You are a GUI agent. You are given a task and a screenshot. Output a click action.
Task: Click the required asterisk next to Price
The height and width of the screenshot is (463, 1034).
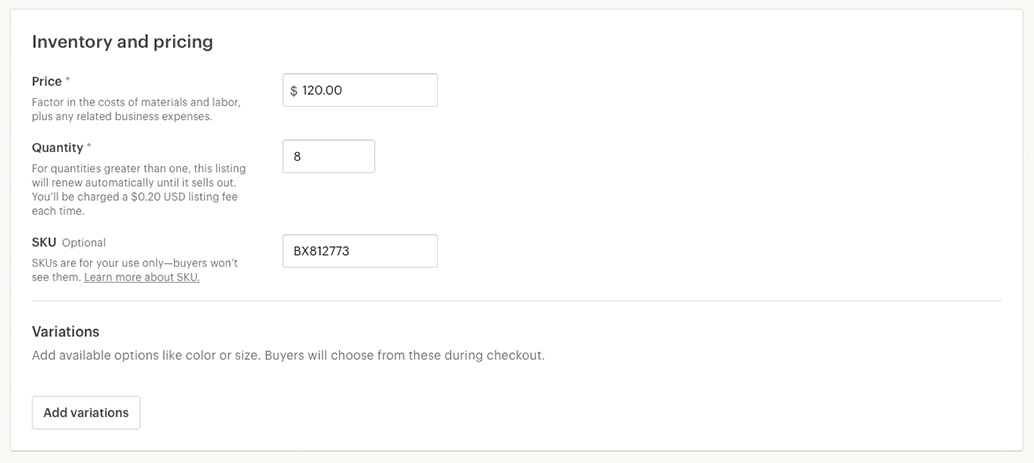(x=68, y=80)
